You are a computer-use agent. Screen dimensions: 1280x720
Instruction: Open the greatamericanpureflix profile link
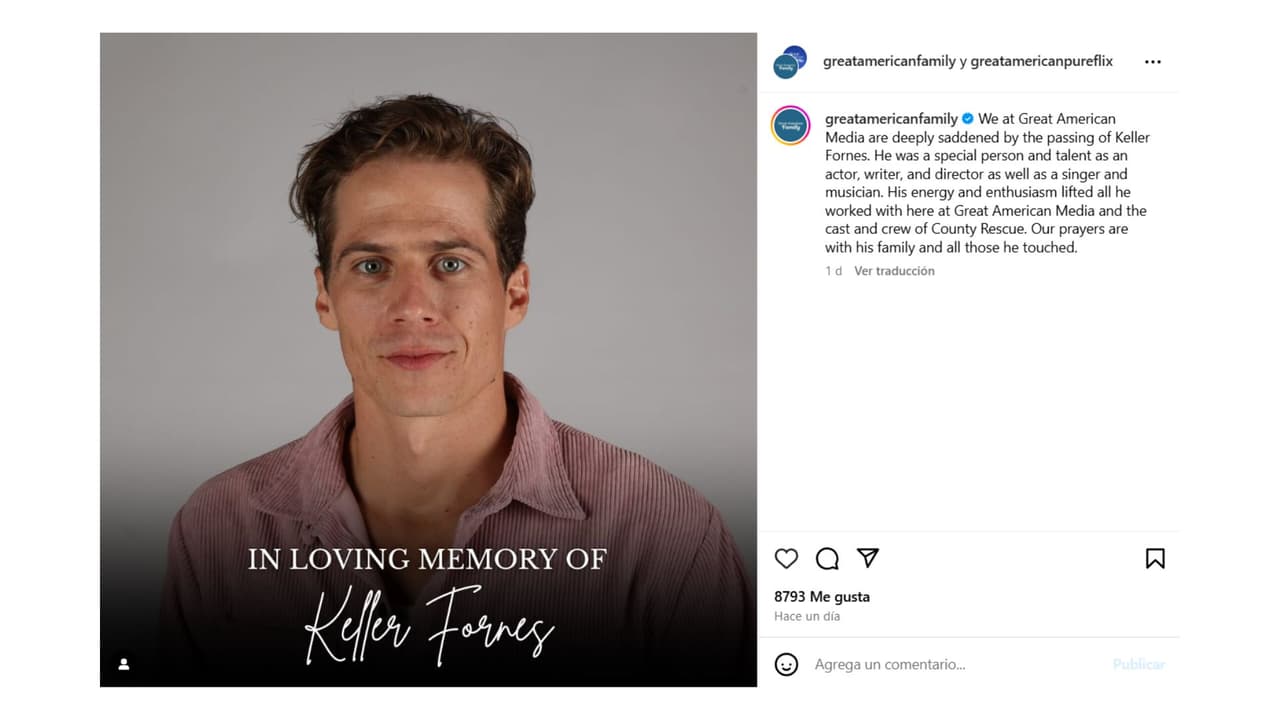click(1041, 61)
